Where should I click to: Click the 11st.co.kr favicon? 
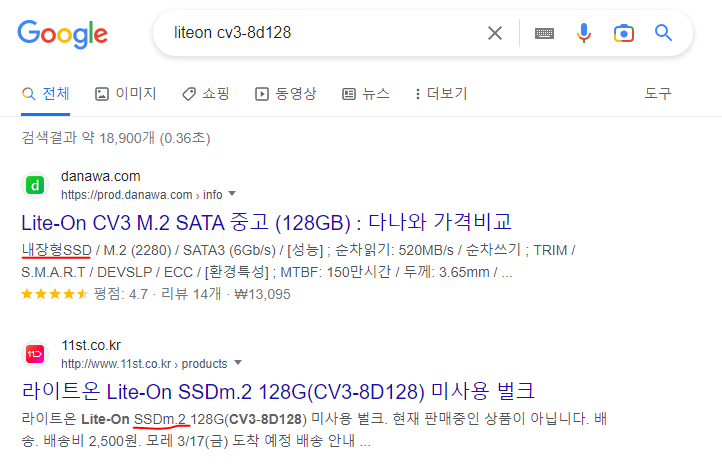click(x=35, y=354)
